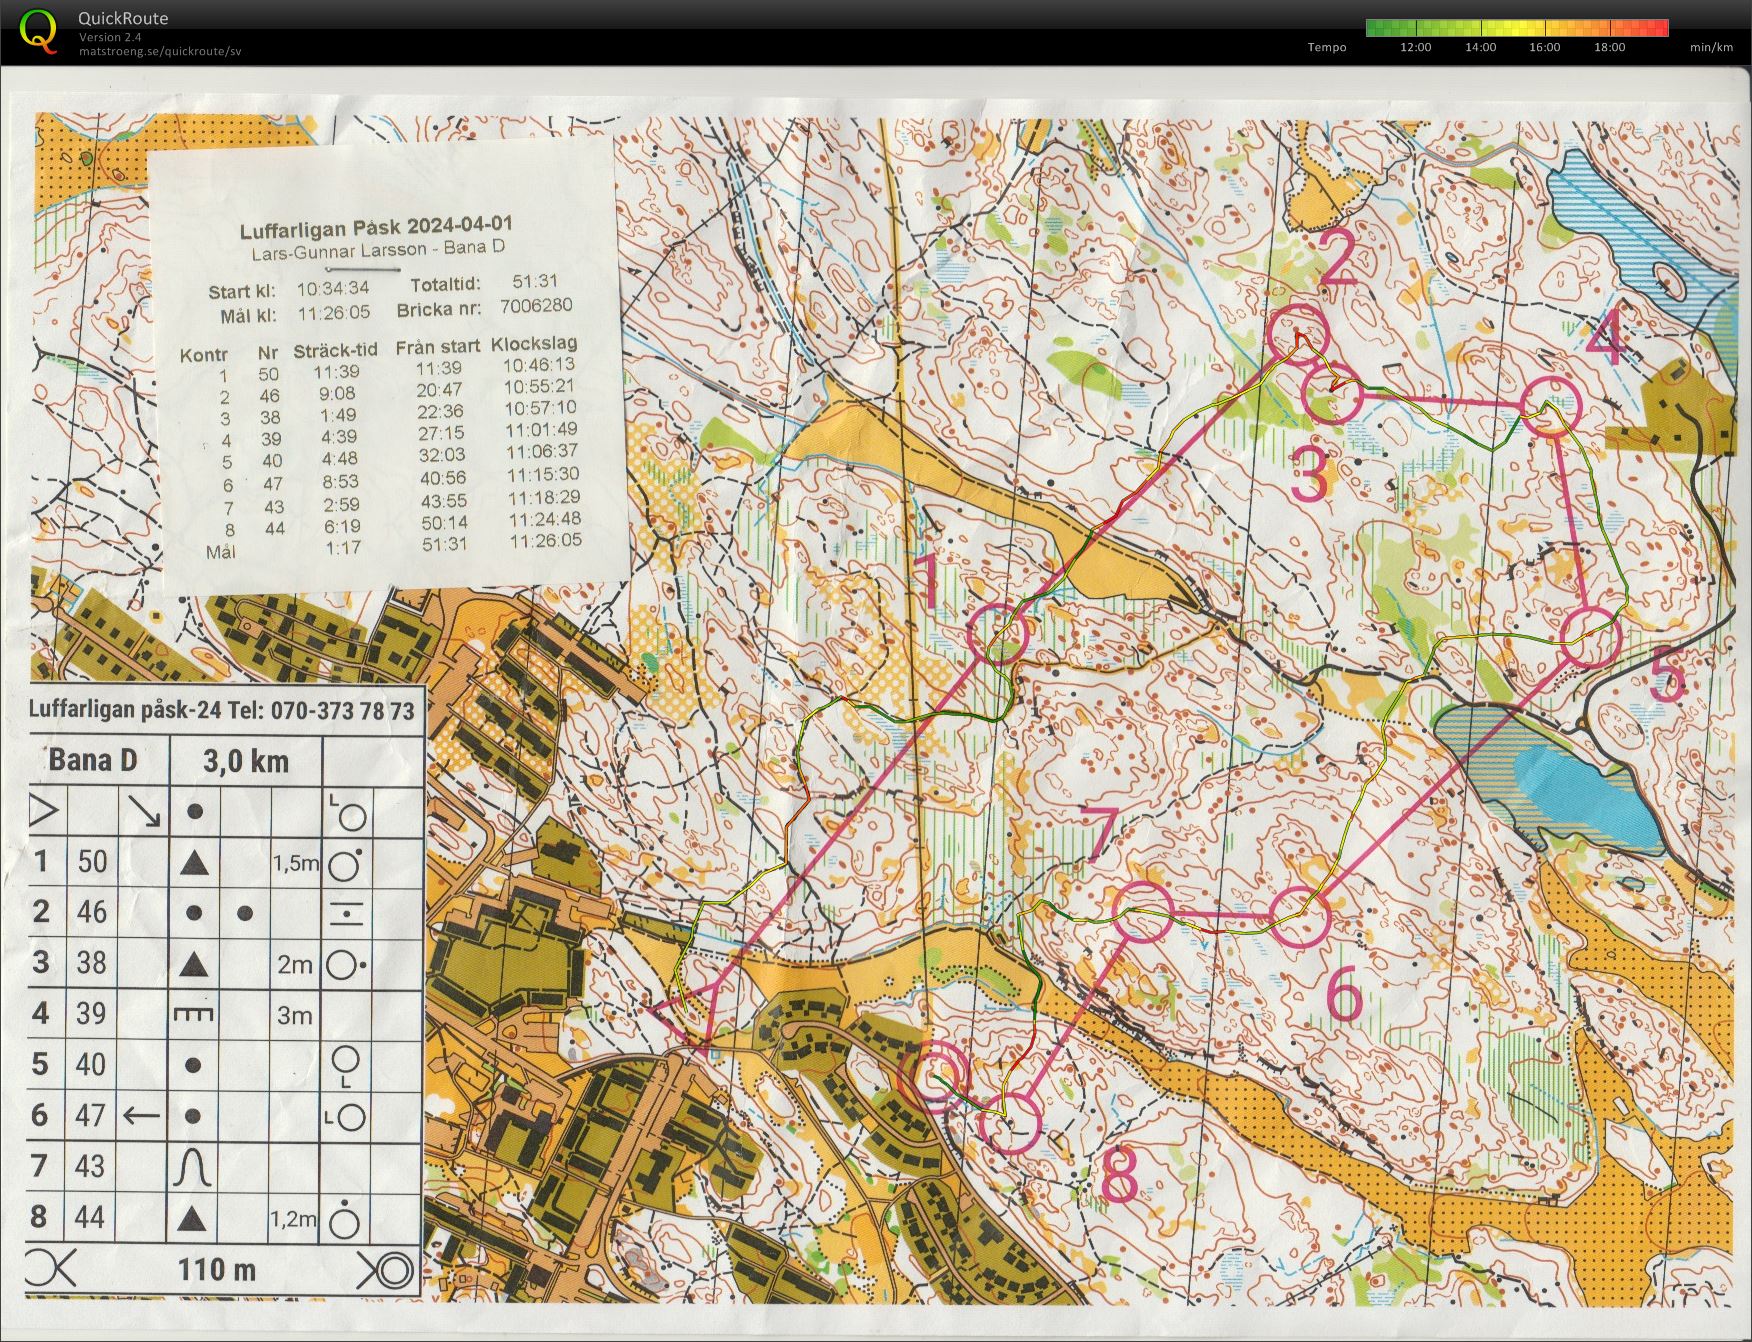Click the 16:00 tempo scale label
Image resolution: width=1752 pixels, height=1342 pixels.
click(1544, 47)
